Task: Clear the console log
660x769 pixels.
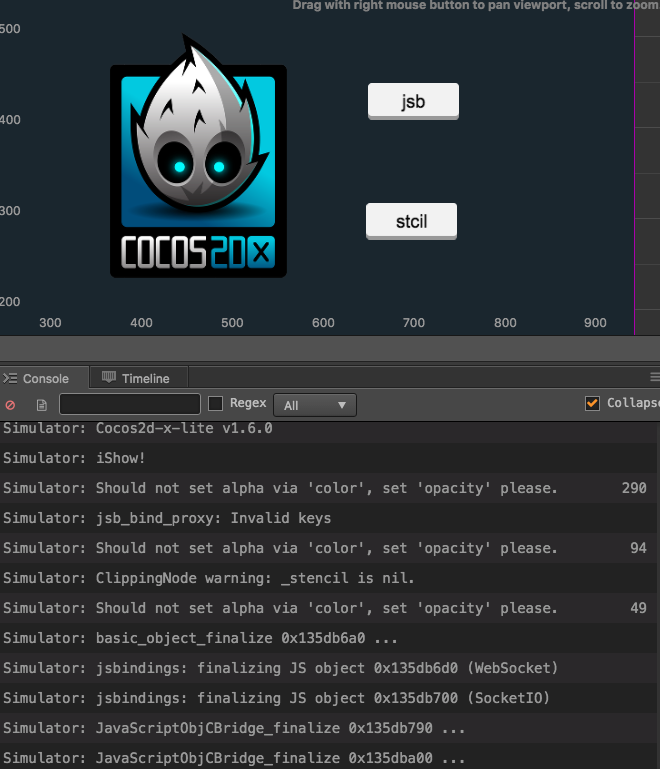Action: [x=10, y=405]
